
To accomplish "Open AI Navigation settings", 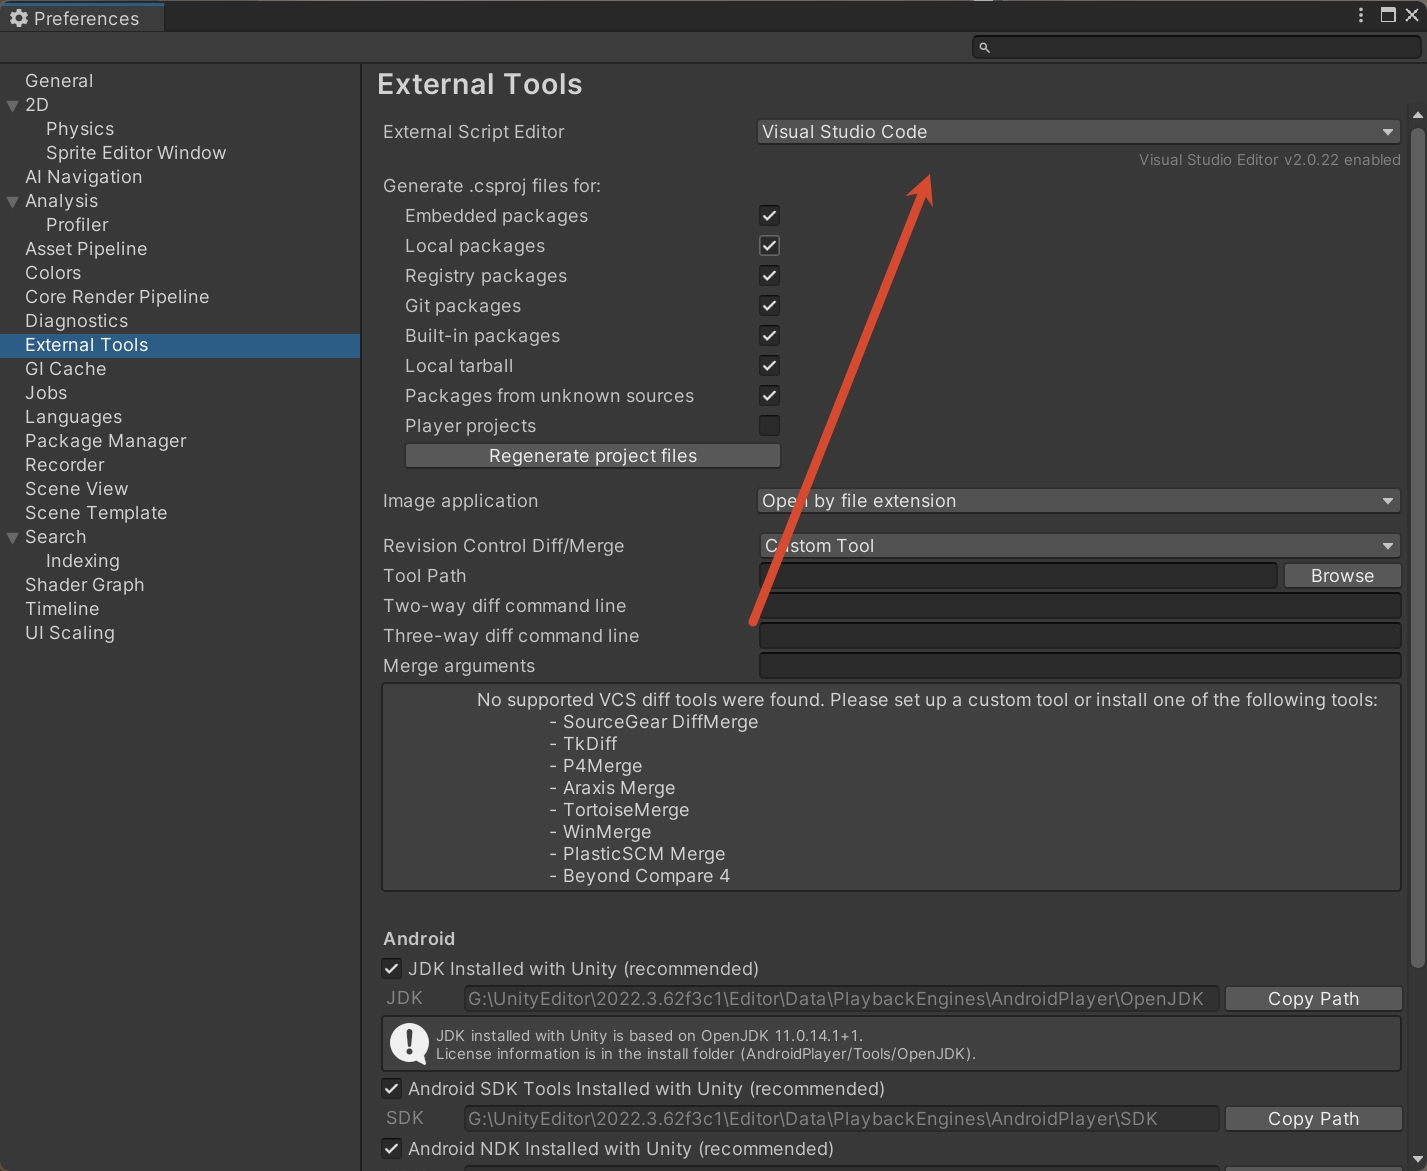I will [84, 177].
